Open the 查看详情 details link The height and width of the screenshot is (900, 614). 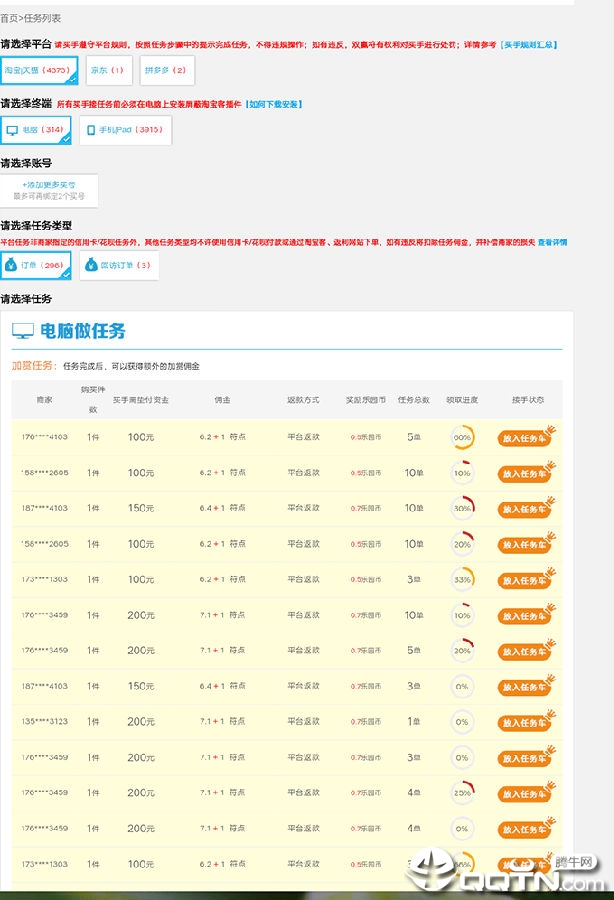[x=552, y=242]
